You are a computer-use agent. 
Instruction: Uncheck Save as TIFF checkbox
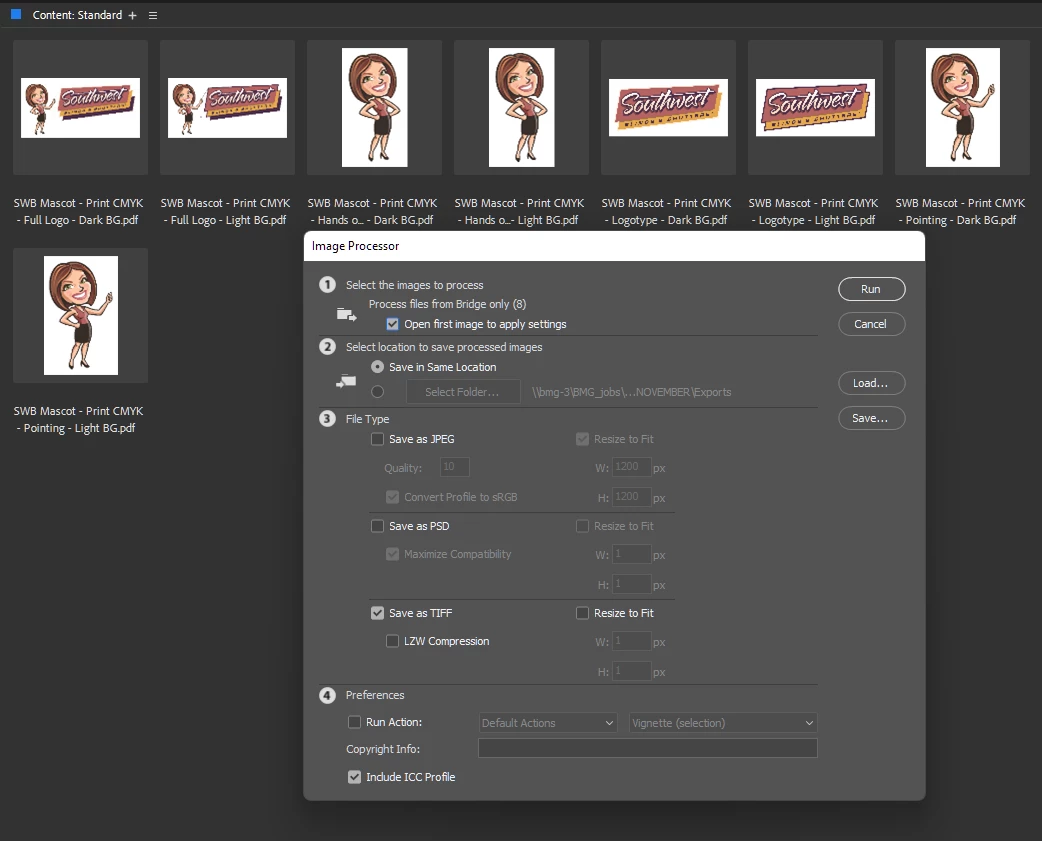click(377, 613)
